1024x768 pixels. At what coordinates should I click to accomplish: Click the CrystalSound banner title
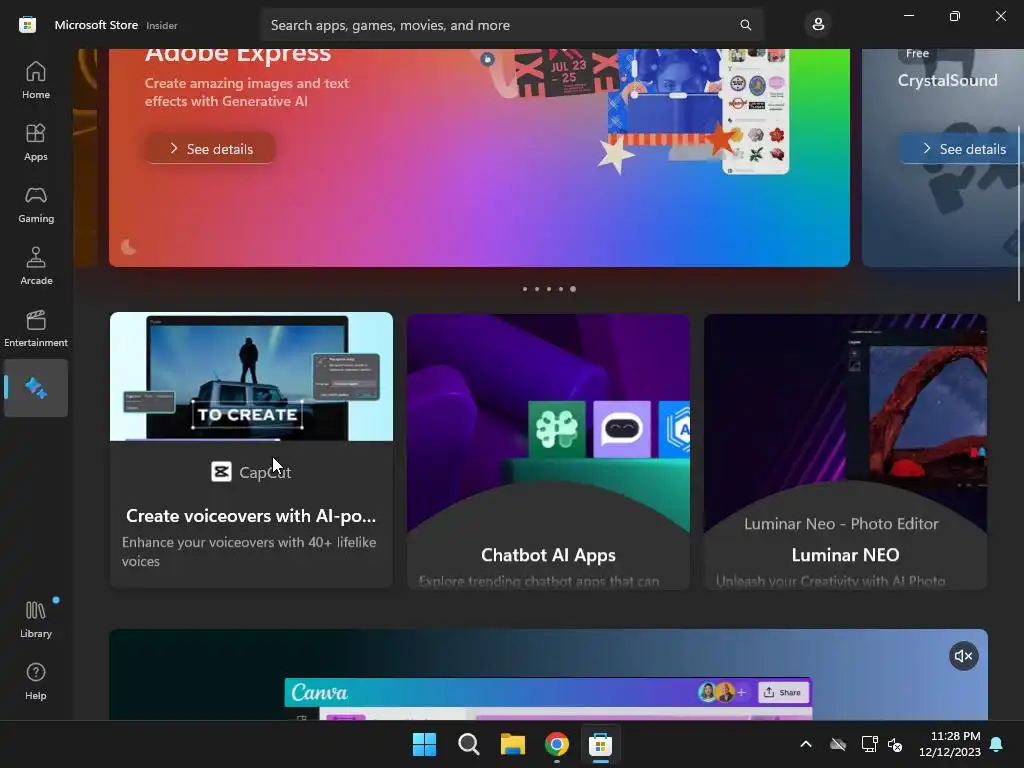point(948,80)
